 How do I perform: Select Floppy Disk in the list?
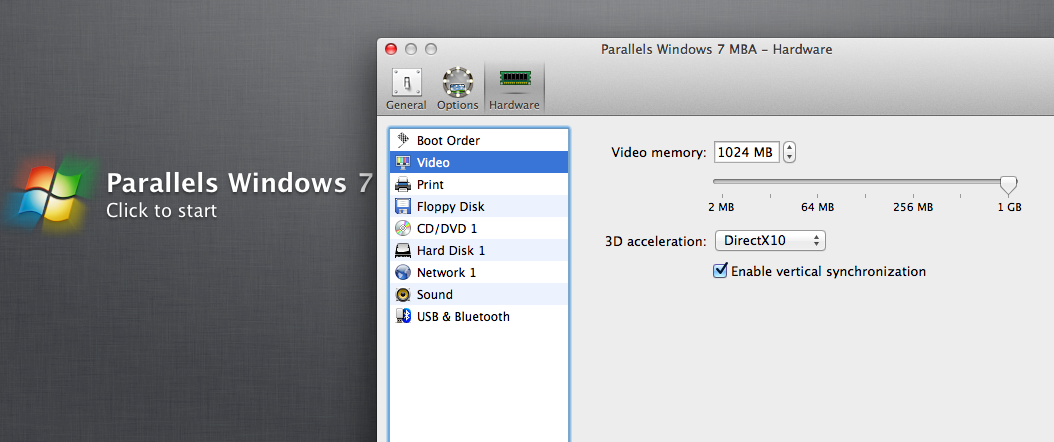tap(450, 207)
